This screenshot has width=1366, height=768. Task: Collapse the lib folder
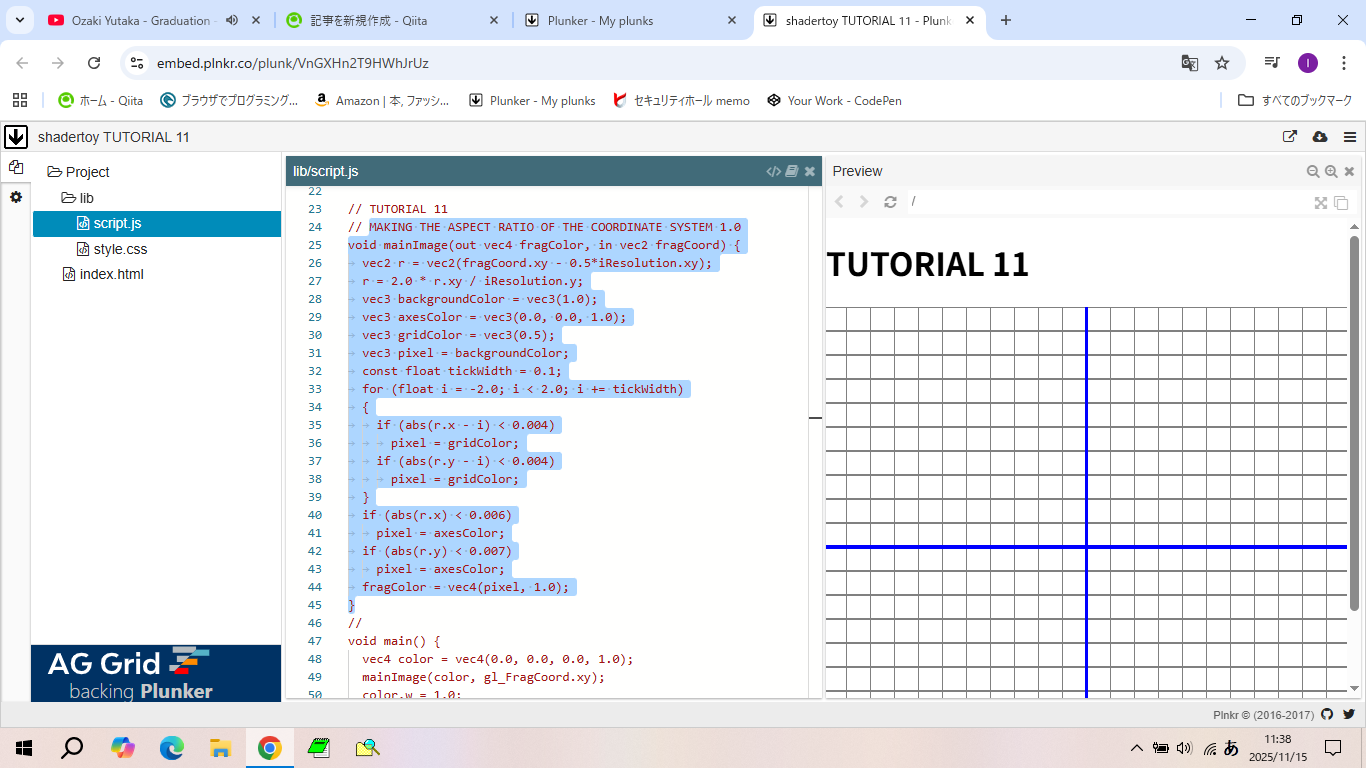pos(78,198)
